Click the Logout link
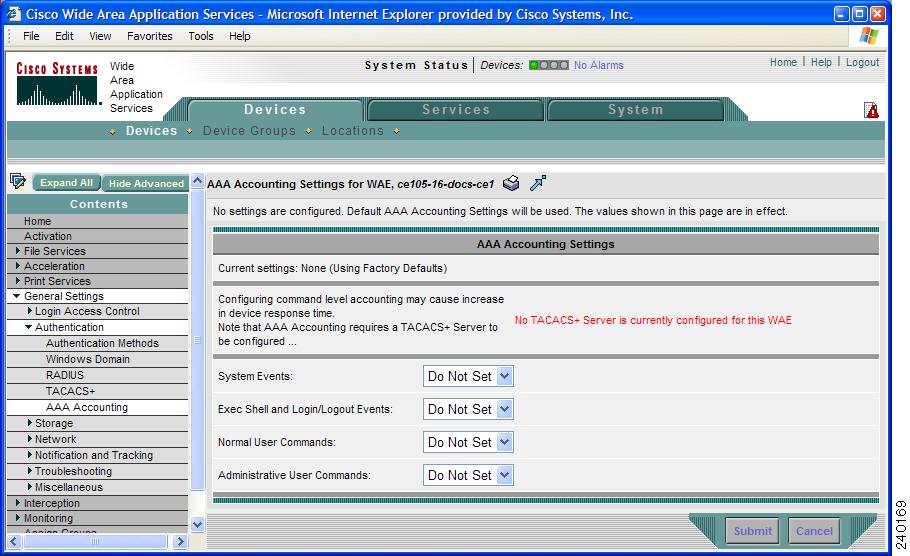 point(862,62)
